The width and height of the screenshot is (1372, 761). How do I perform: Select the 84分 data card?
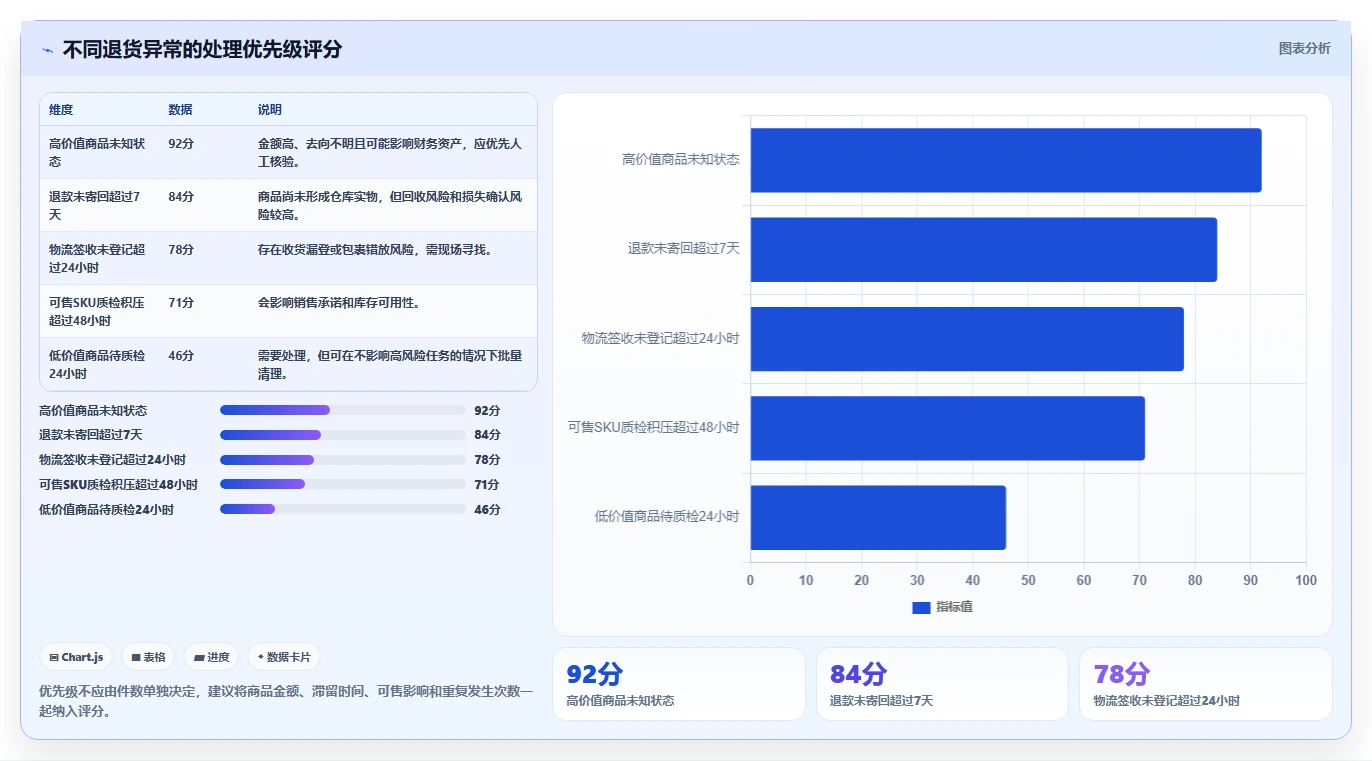[942, 684]
